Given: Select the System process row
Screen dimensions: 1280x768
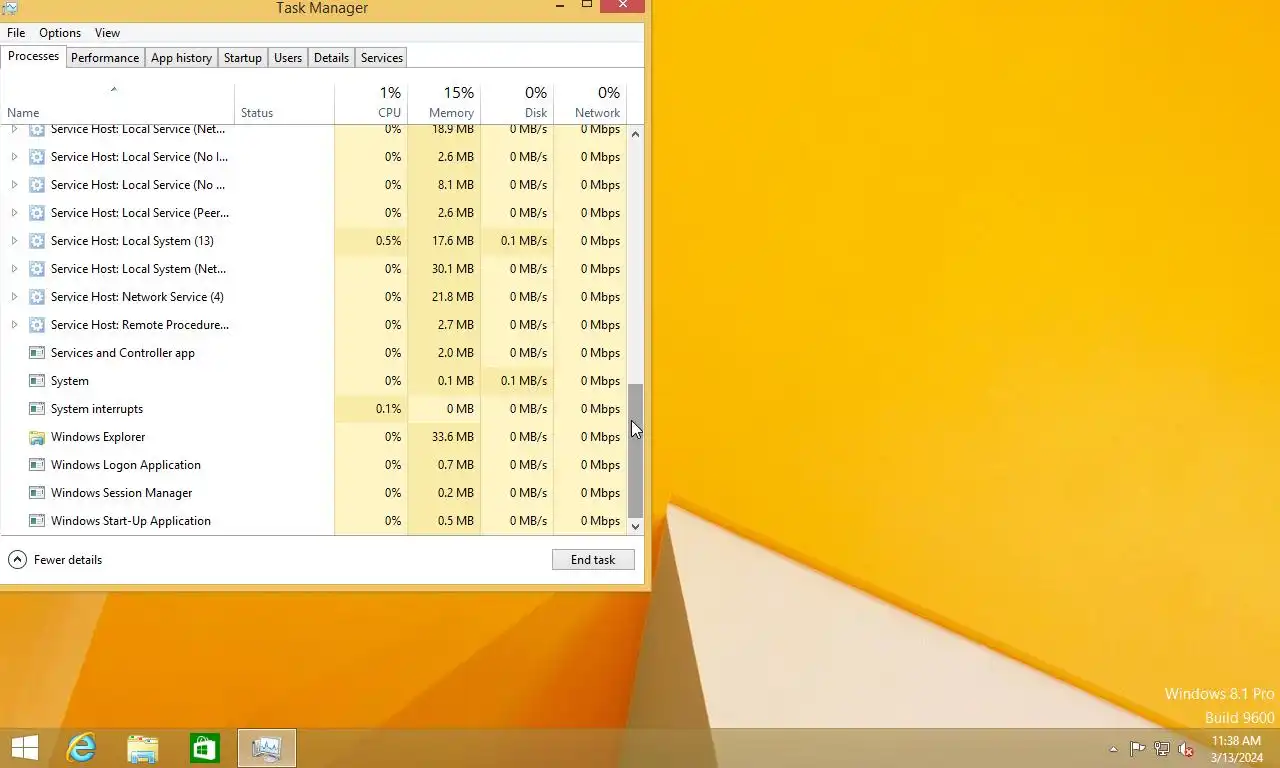Looking at the screenshot, I should click(x=313, y=381).
